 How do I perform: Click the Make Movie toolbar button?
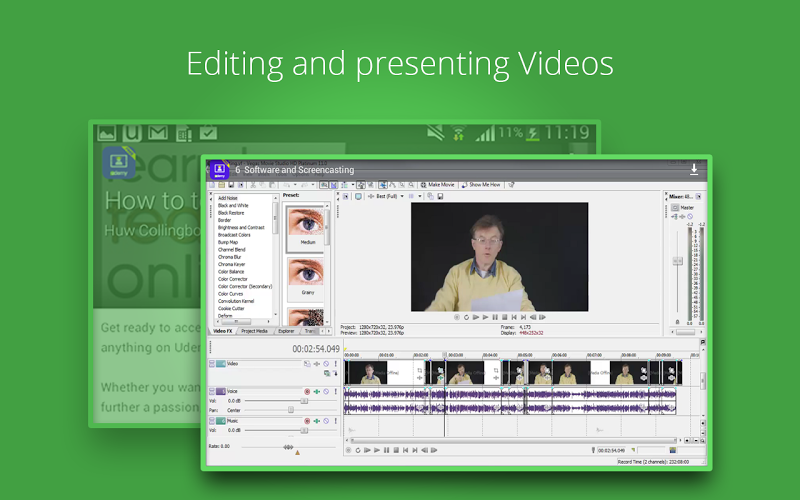coord(439,185)
